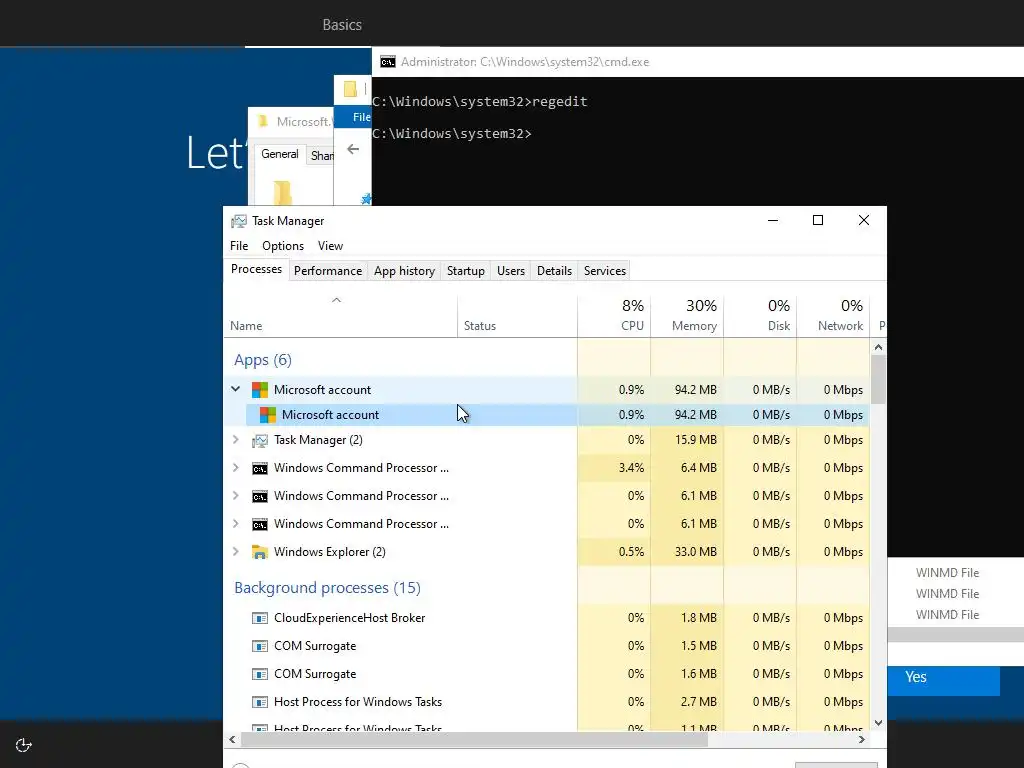Open the Users tab
The image size is (1024, 768).
511,271
